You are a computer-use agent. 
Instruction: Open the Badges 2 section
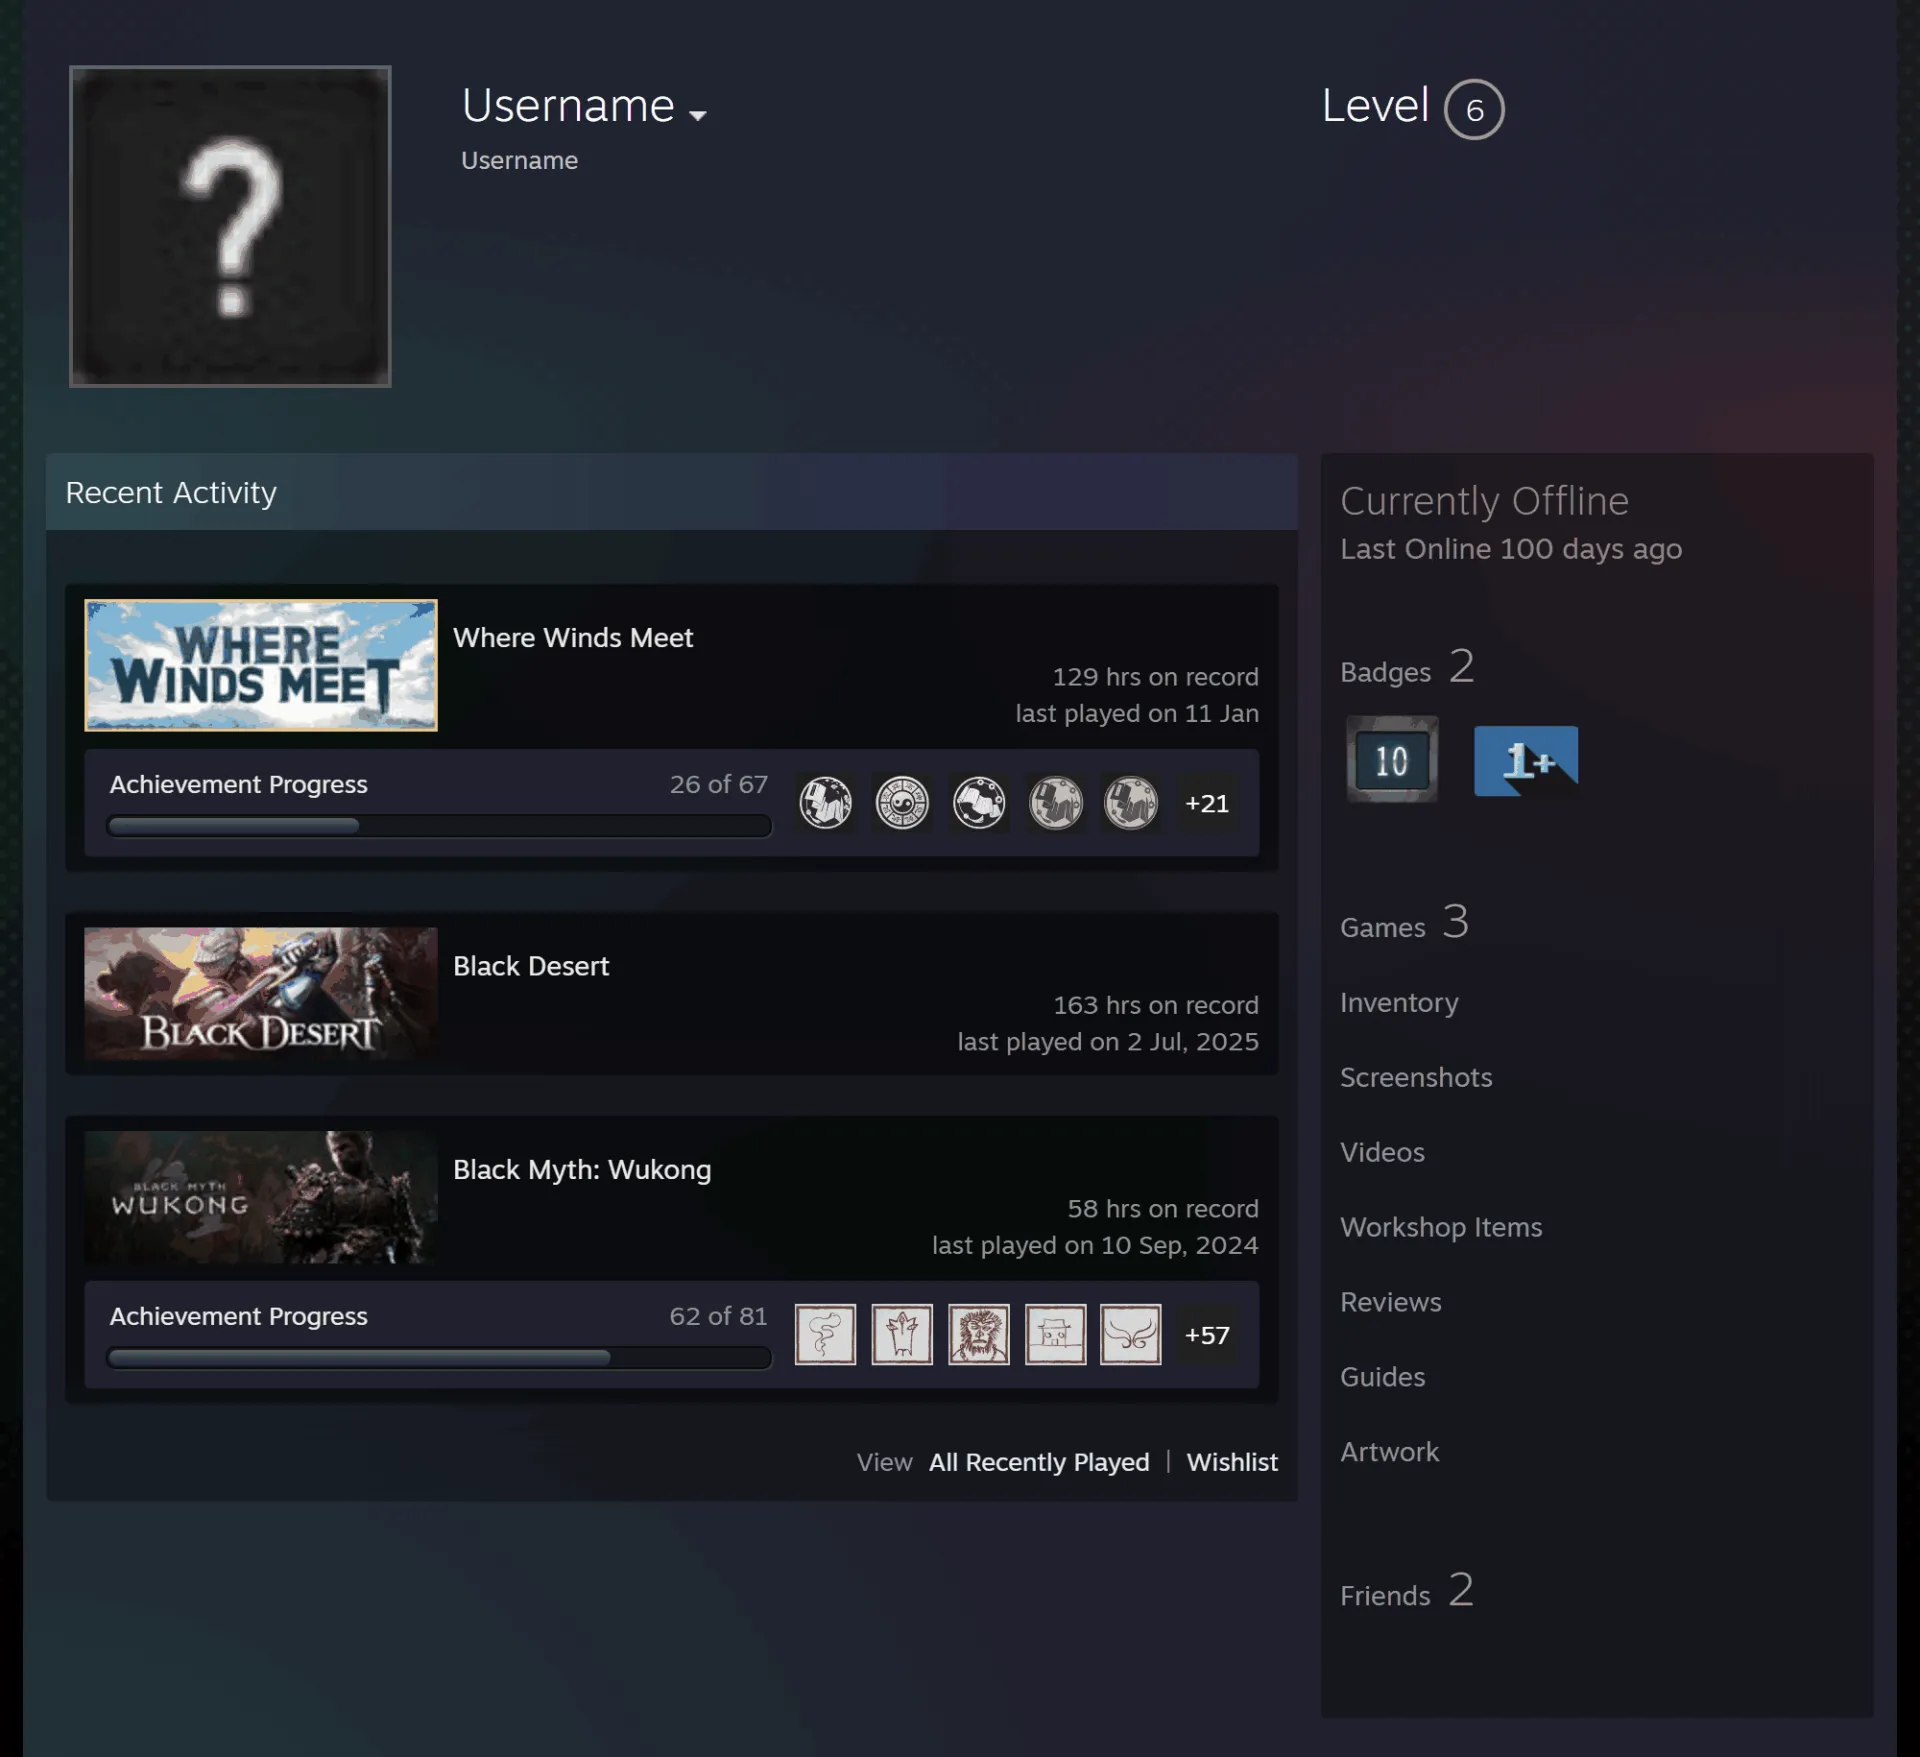(x=1407, y=667)
